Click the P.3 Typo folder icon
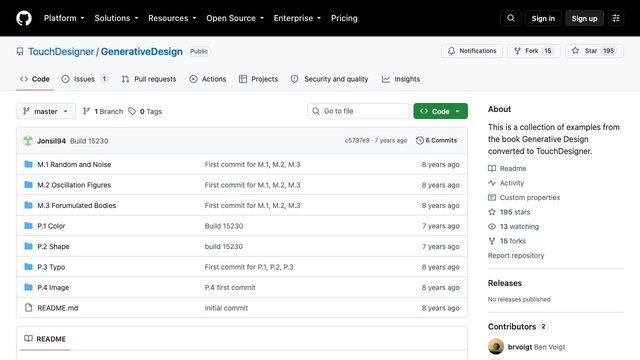Image resolution: width=640 pixels, height=360 pixels. tap(28, 267)
